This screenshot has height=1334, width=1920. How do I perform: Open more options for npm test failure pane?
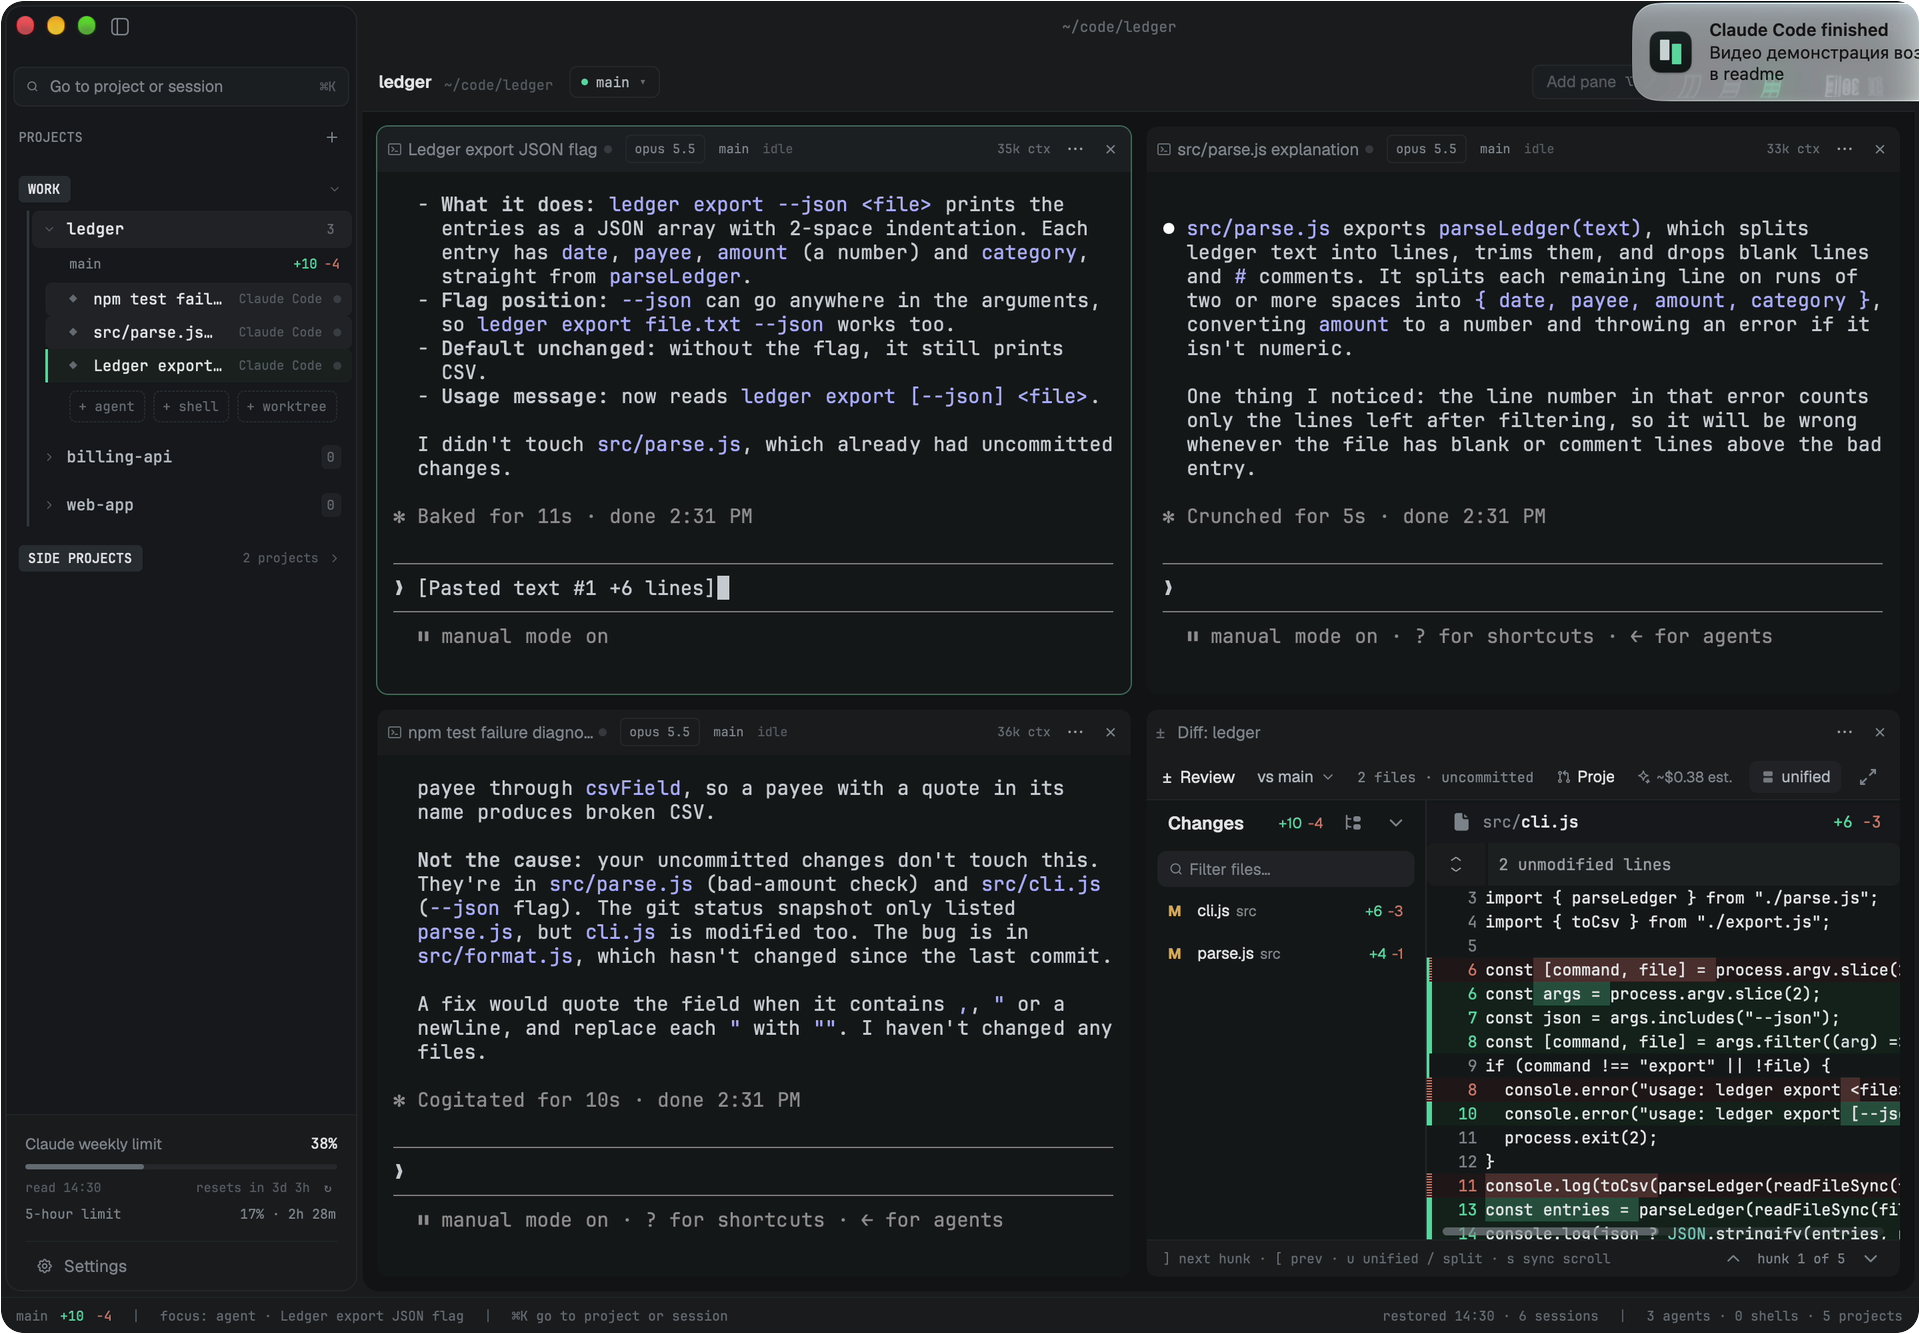(1075, 732)
